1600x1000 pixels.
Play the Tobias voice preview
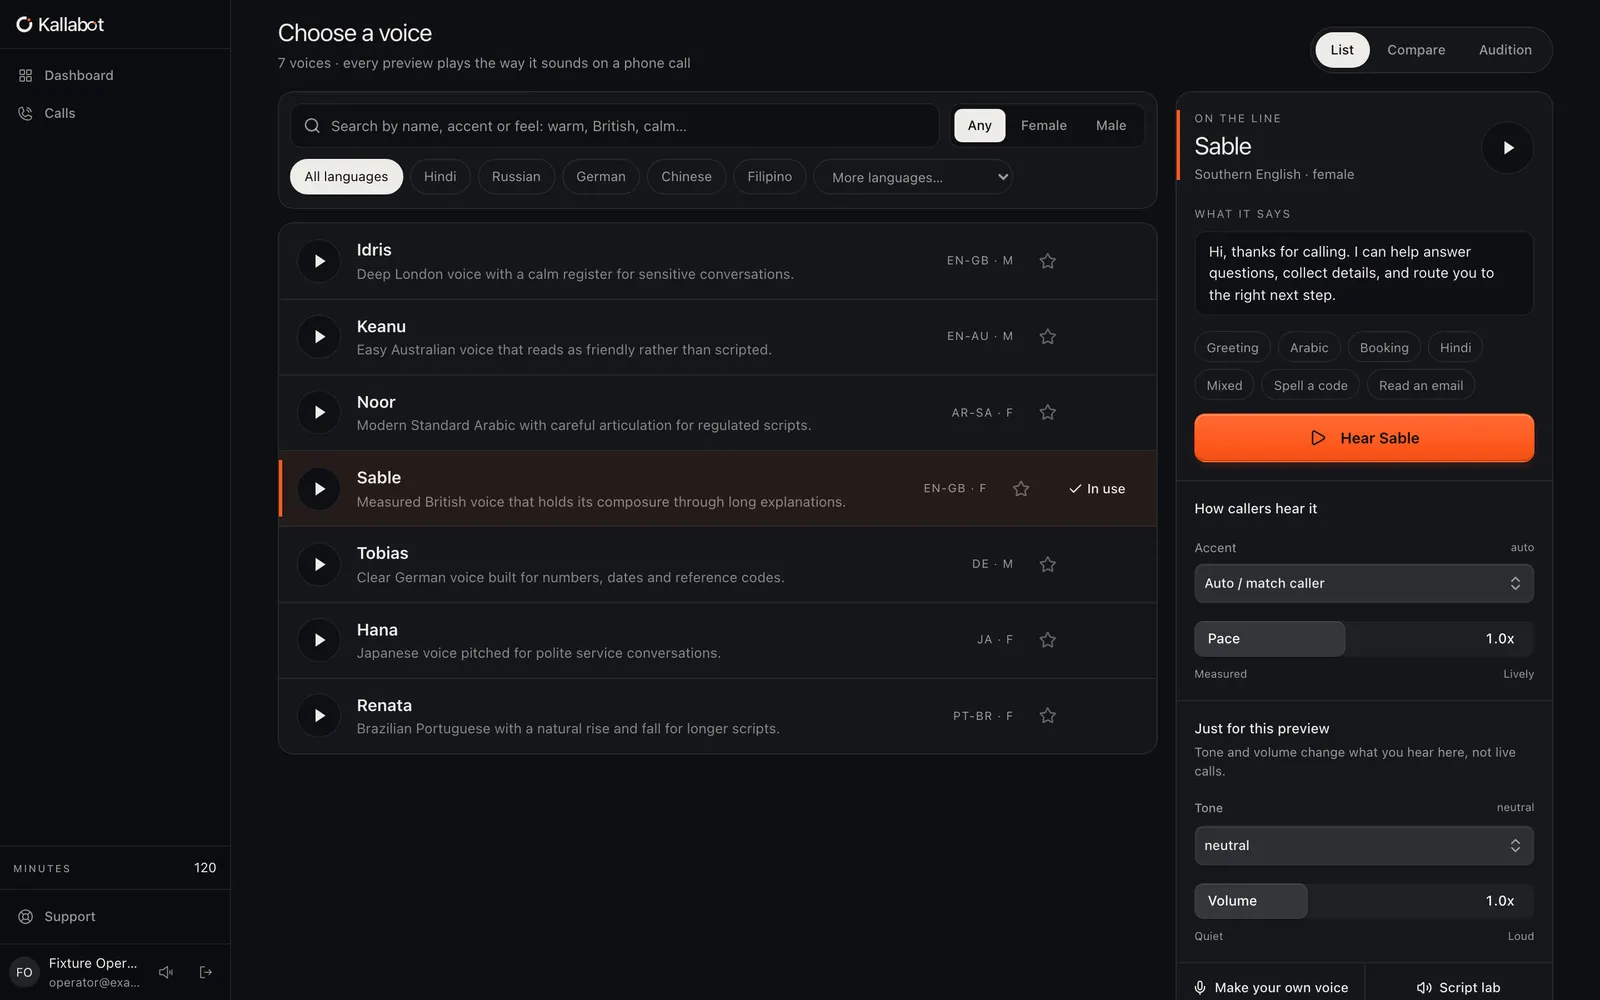point(319,564)
